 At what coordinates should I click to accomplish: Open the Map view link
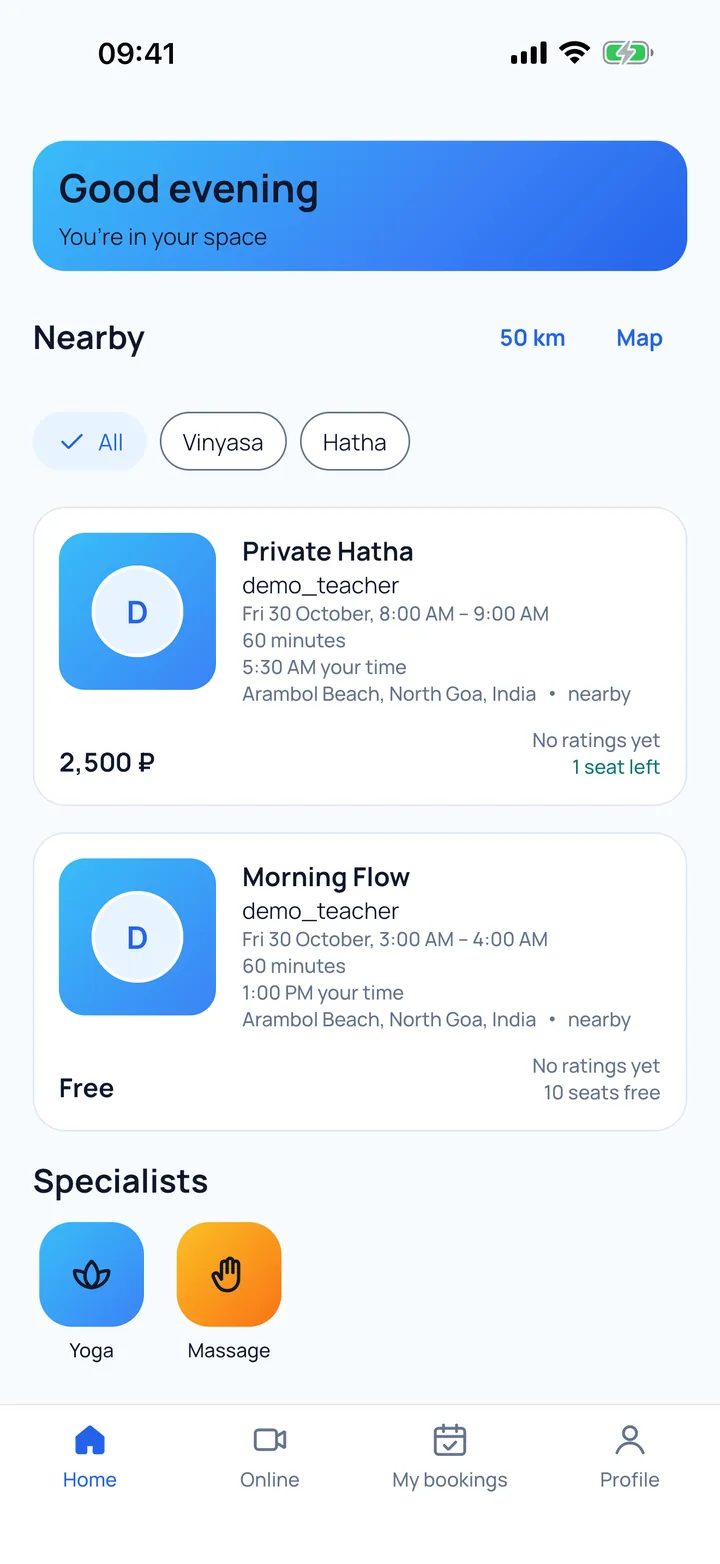(640, 338)
